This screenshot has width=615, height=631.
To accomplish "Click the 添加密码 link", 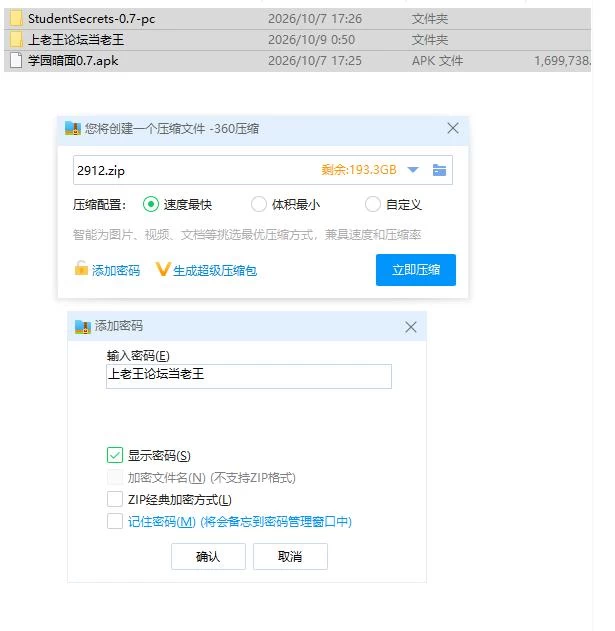I will tap(116, 270).
